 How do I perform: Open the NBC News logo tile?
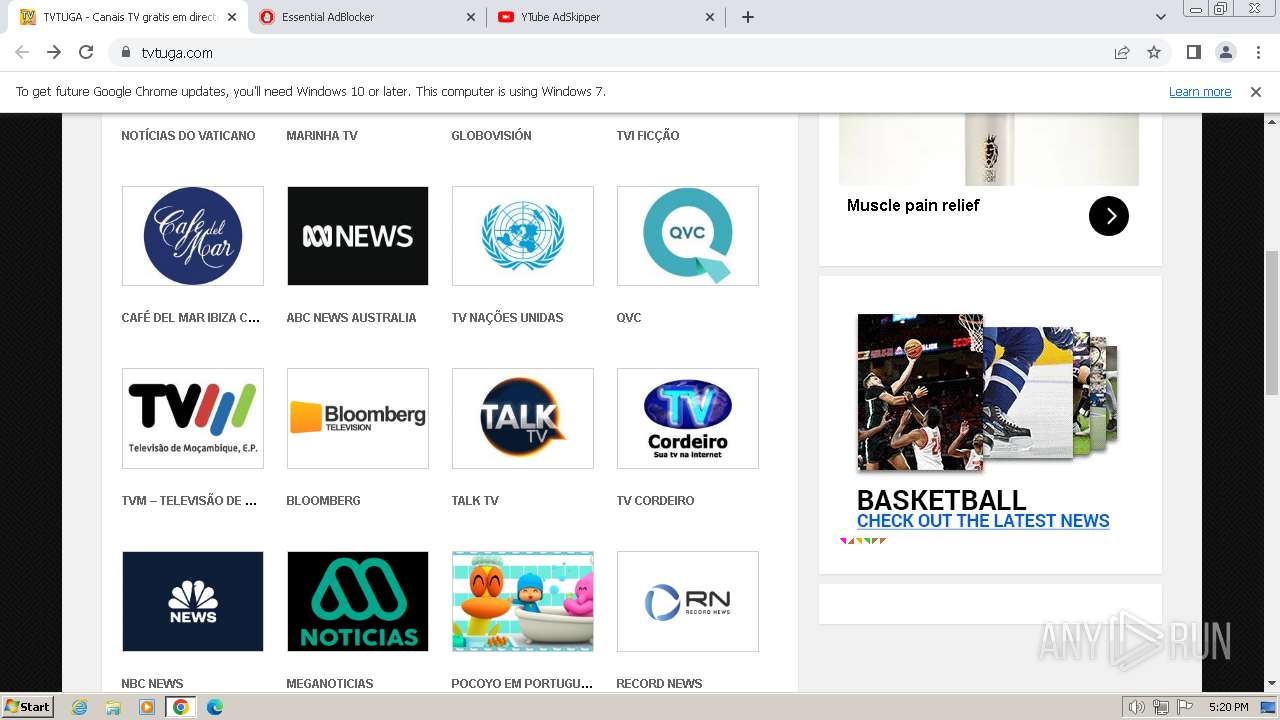pos(193,601)
